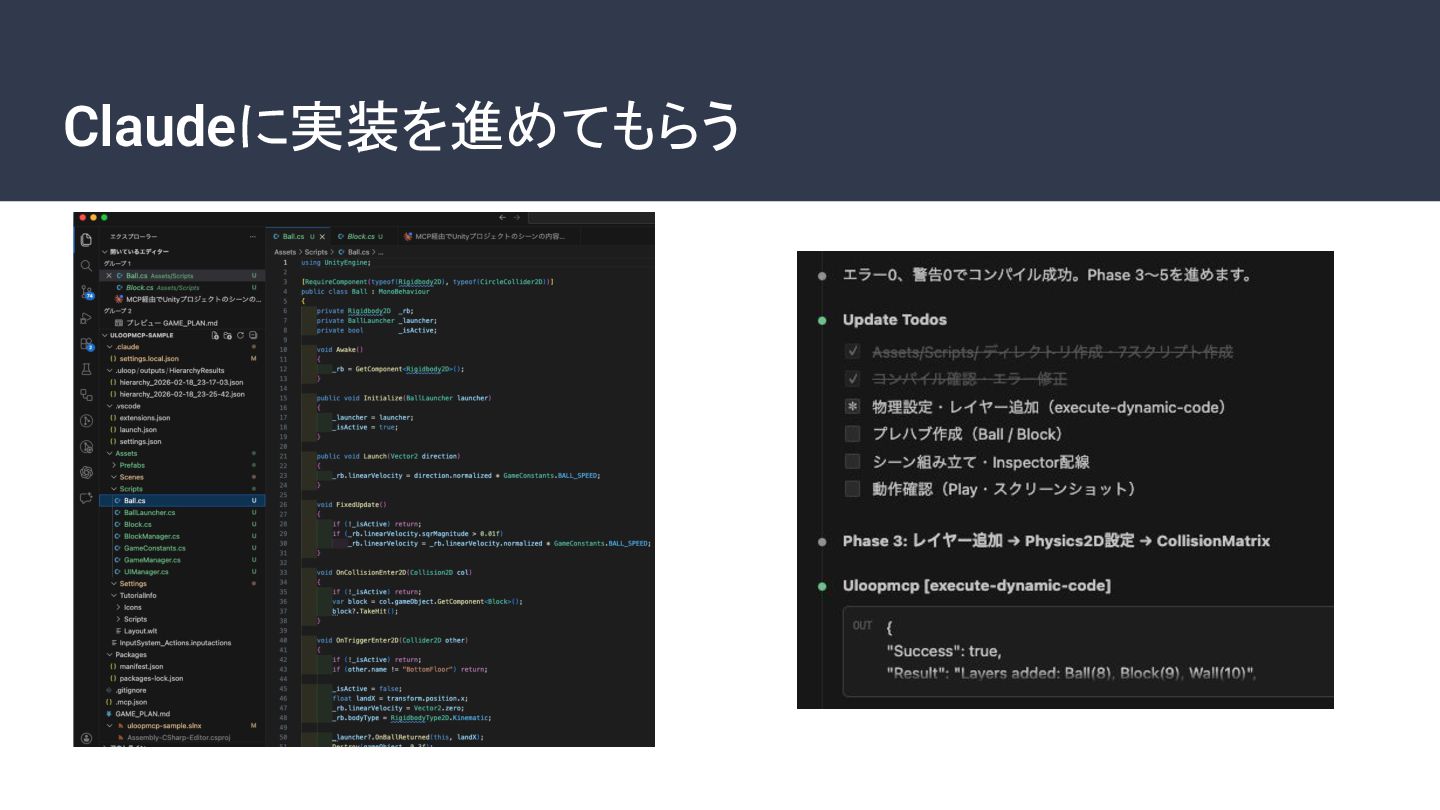1440x810 pixels.
Task: Select GameManager.cs in the tree
Action: click(x=182, y=560)
